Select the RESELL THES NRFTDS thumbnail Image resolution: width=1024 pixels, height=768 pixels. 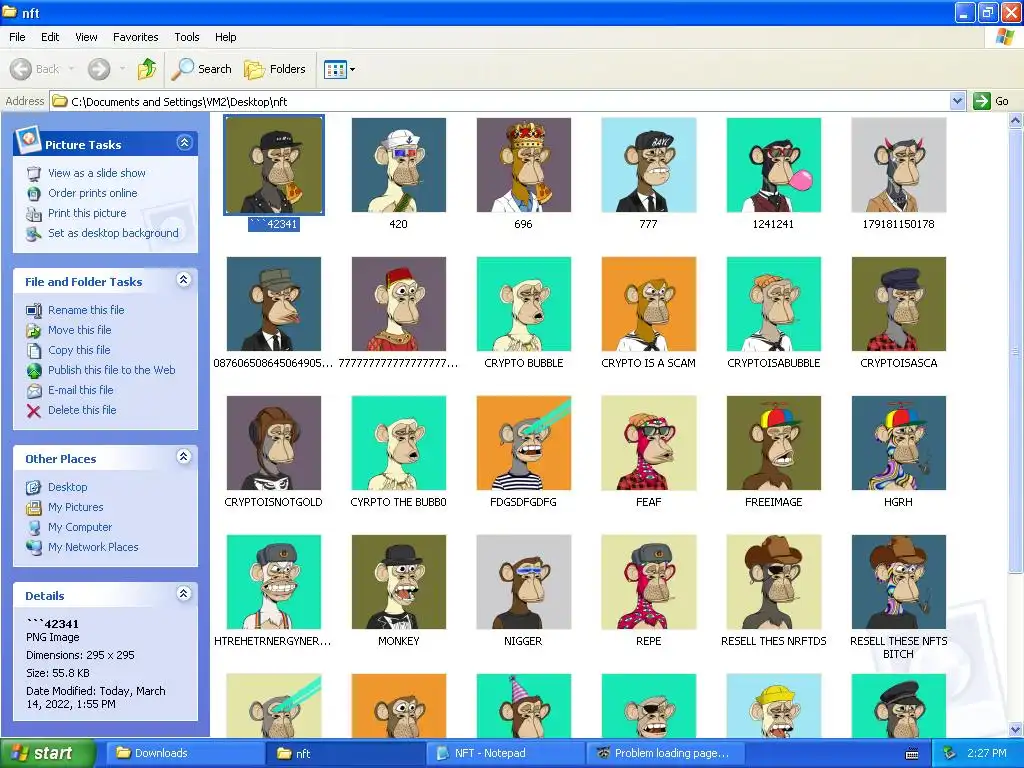[774, 582]
